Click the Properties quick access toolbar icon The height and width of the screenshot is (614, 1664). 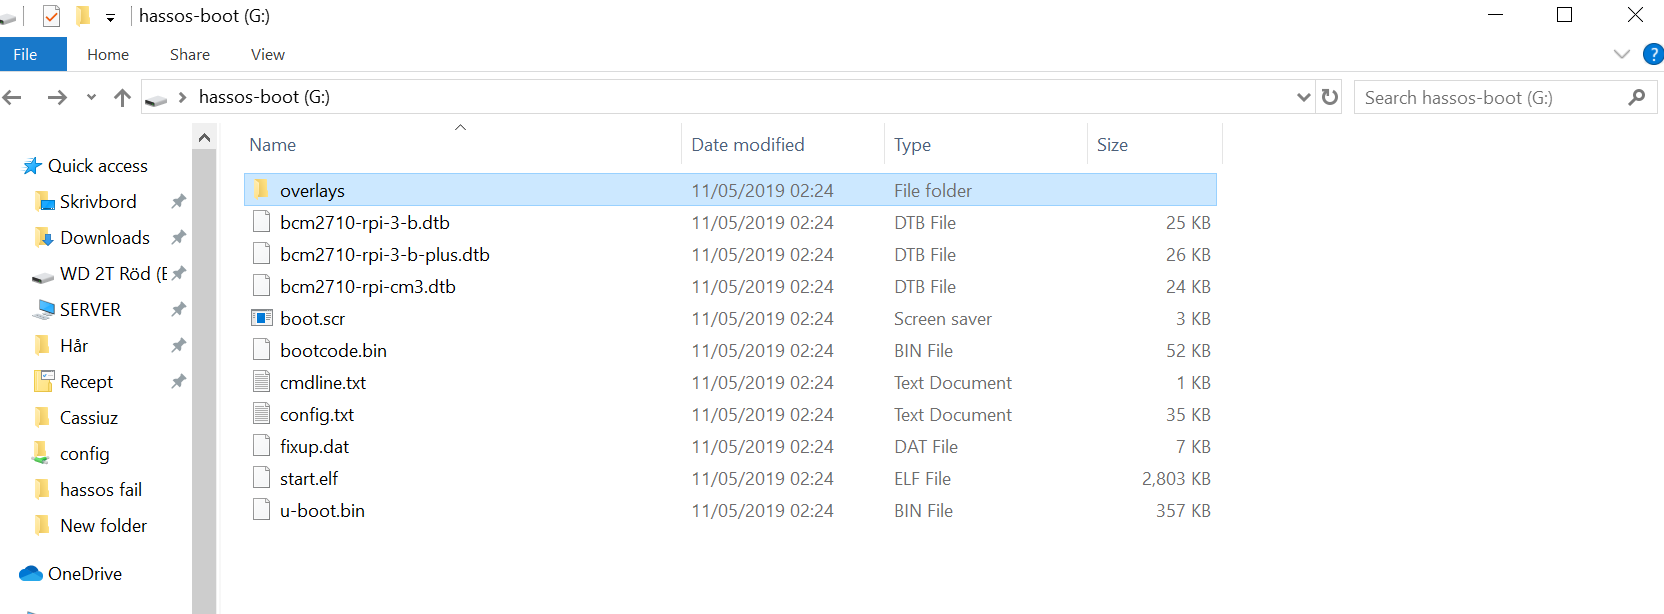point(51,16)
